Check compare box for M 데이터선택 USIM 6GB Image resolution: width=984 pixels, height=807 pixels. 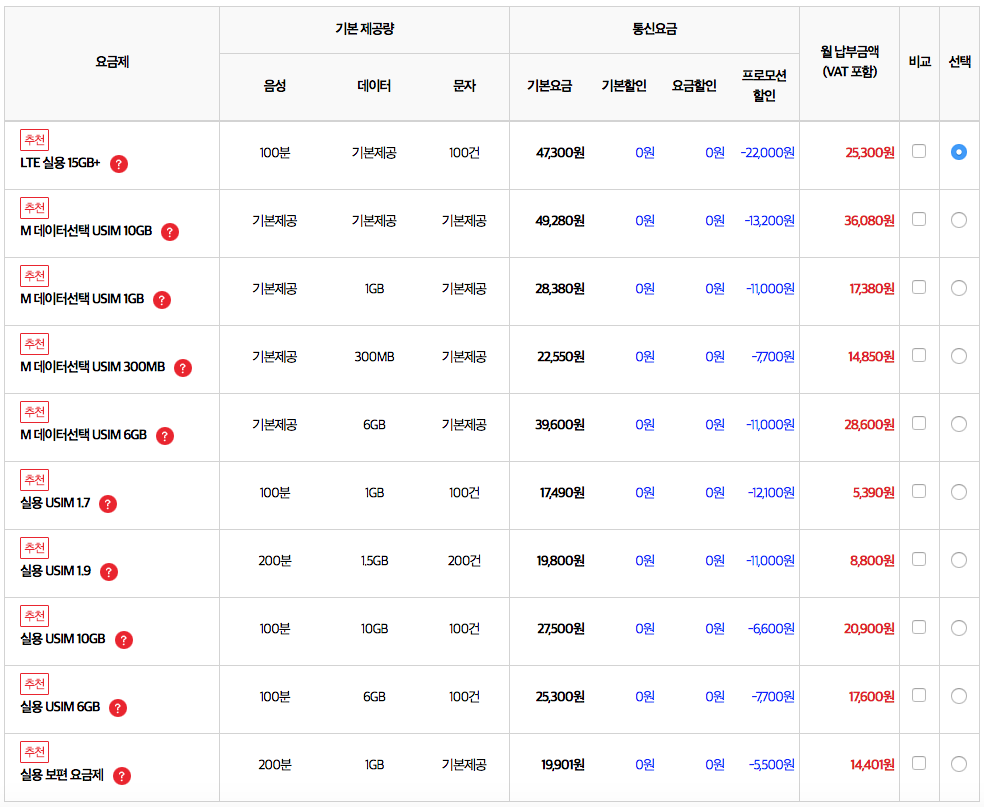pyautogui.click(x=919, y=423)
